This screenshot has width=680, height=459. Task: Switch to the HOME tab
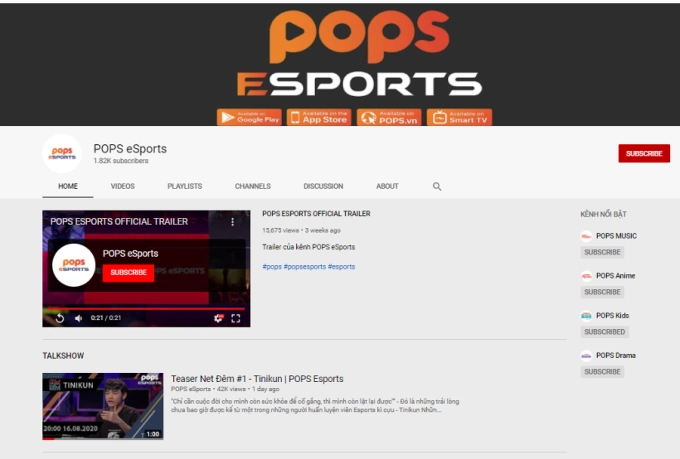point(68,186)
